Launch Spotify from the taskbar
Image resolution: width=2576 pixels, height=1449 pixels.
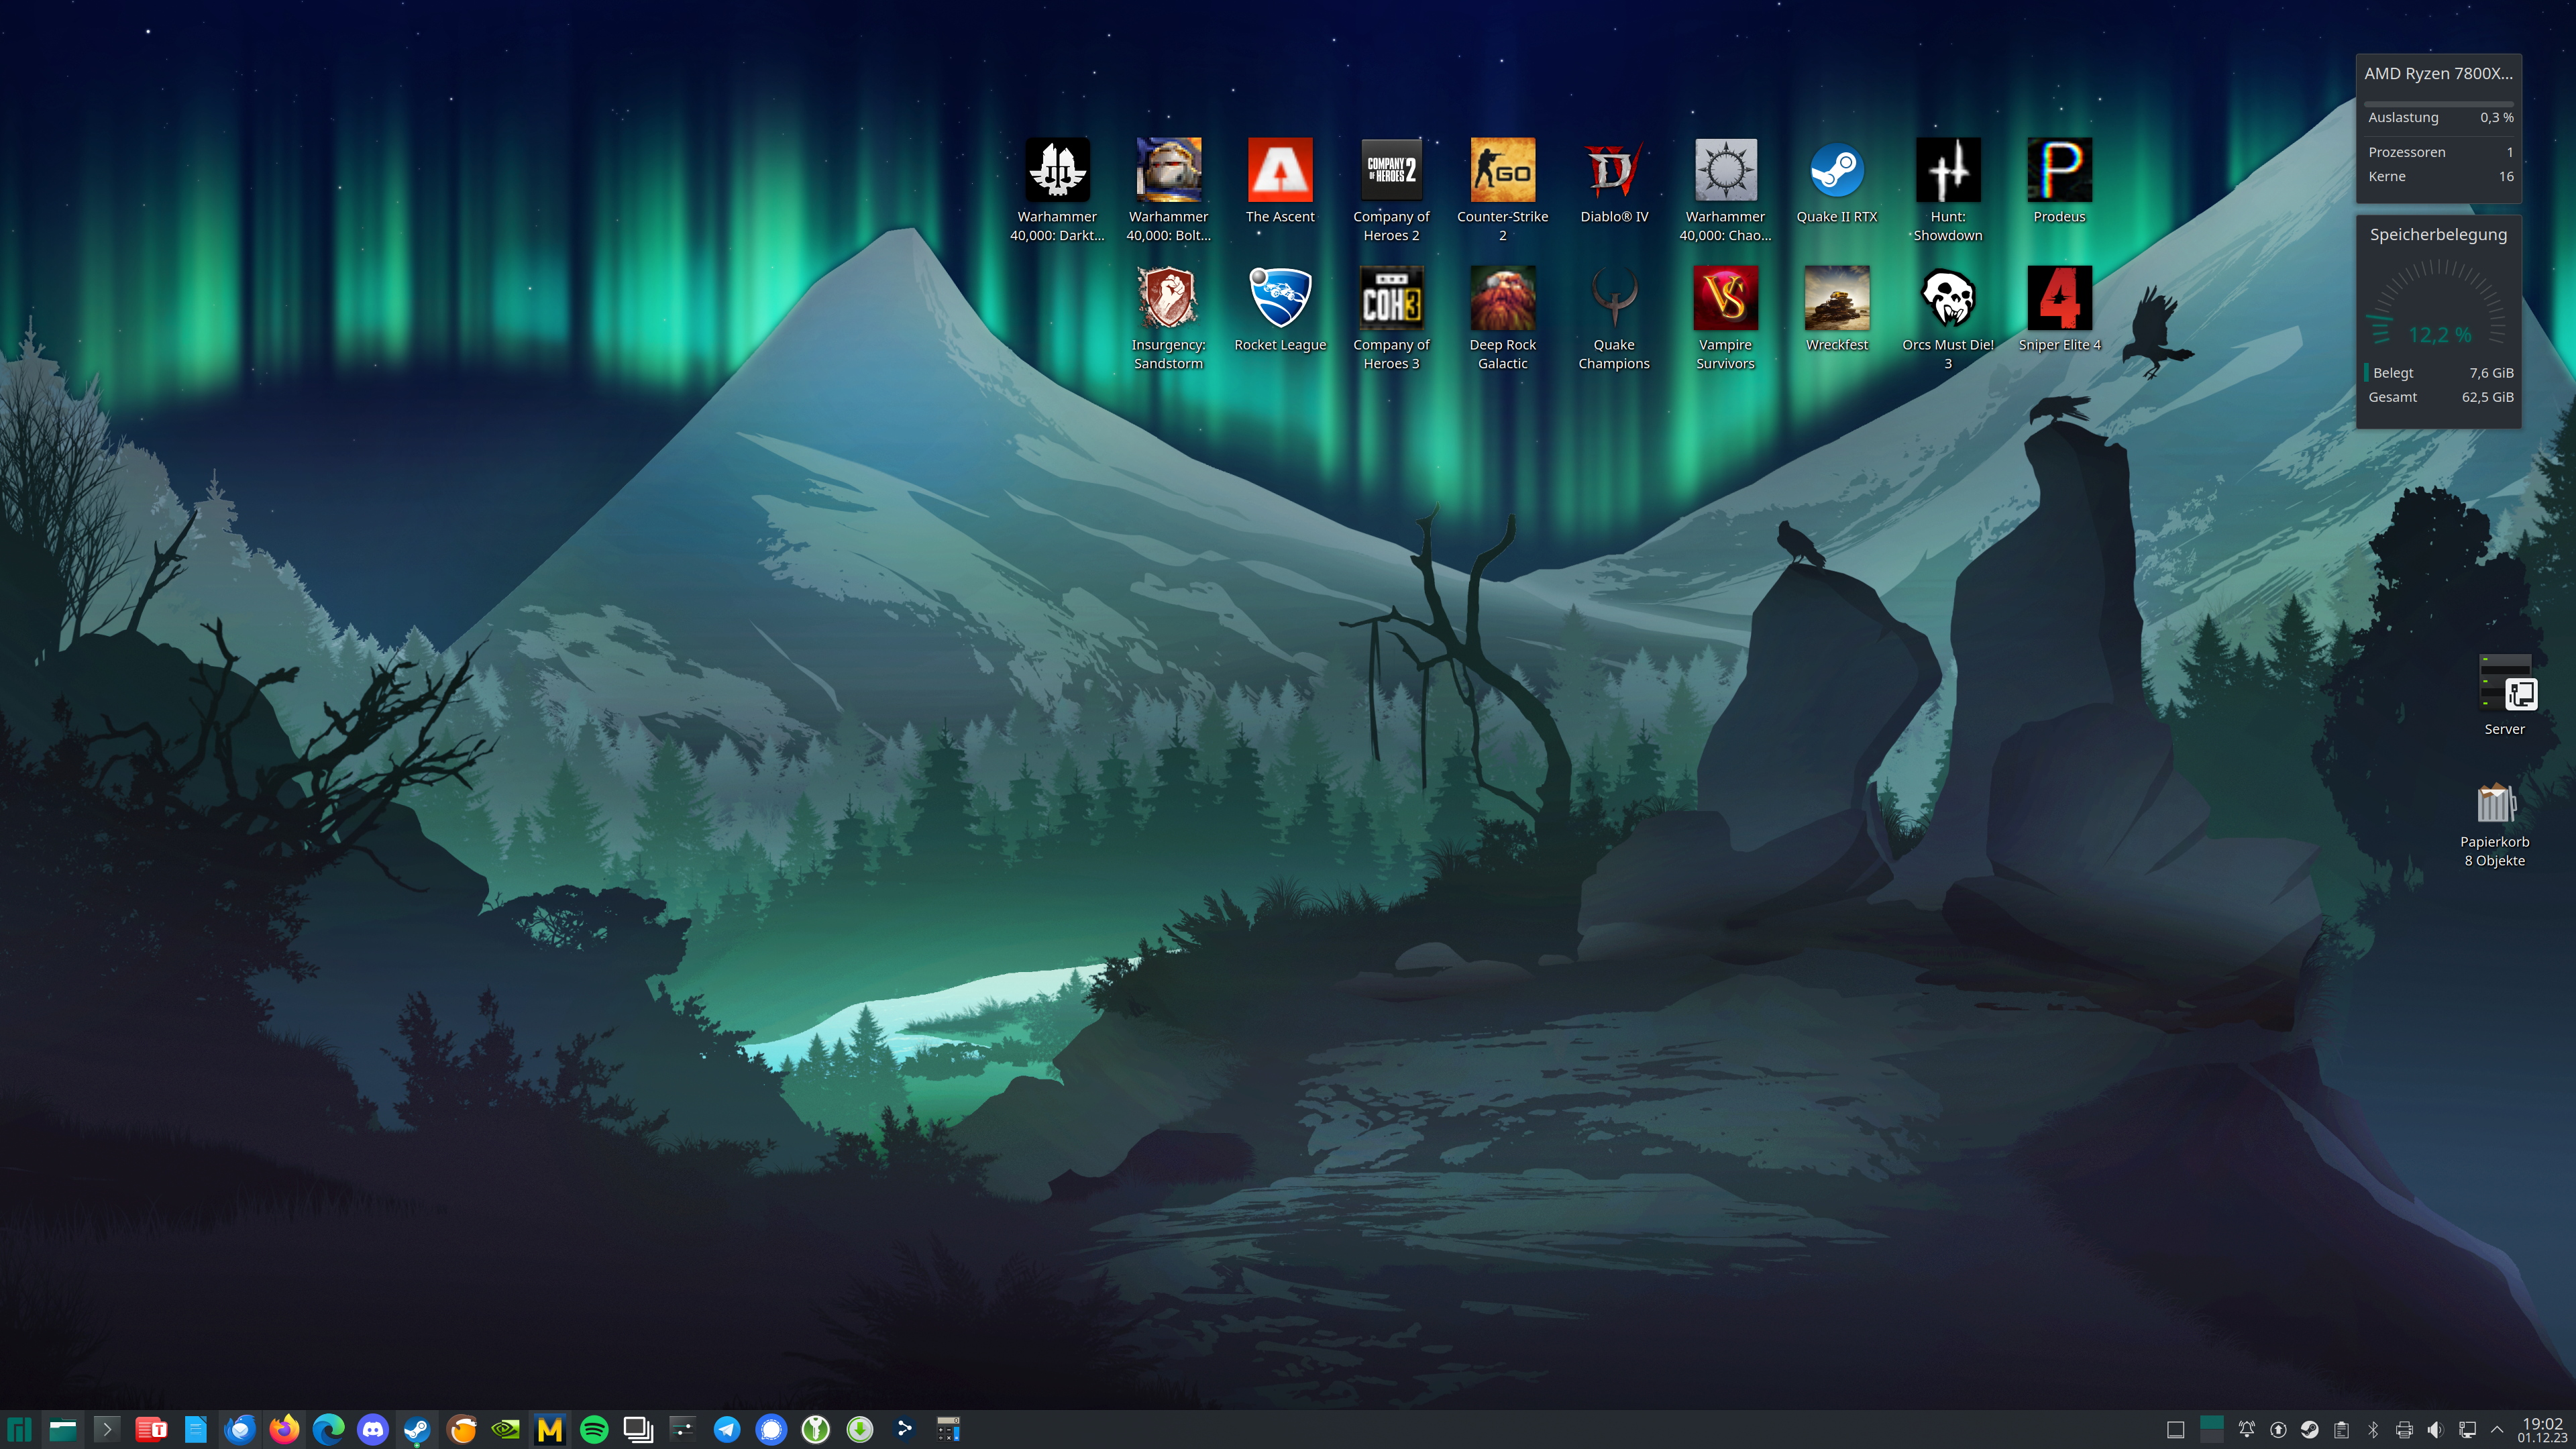(594, 1429)
